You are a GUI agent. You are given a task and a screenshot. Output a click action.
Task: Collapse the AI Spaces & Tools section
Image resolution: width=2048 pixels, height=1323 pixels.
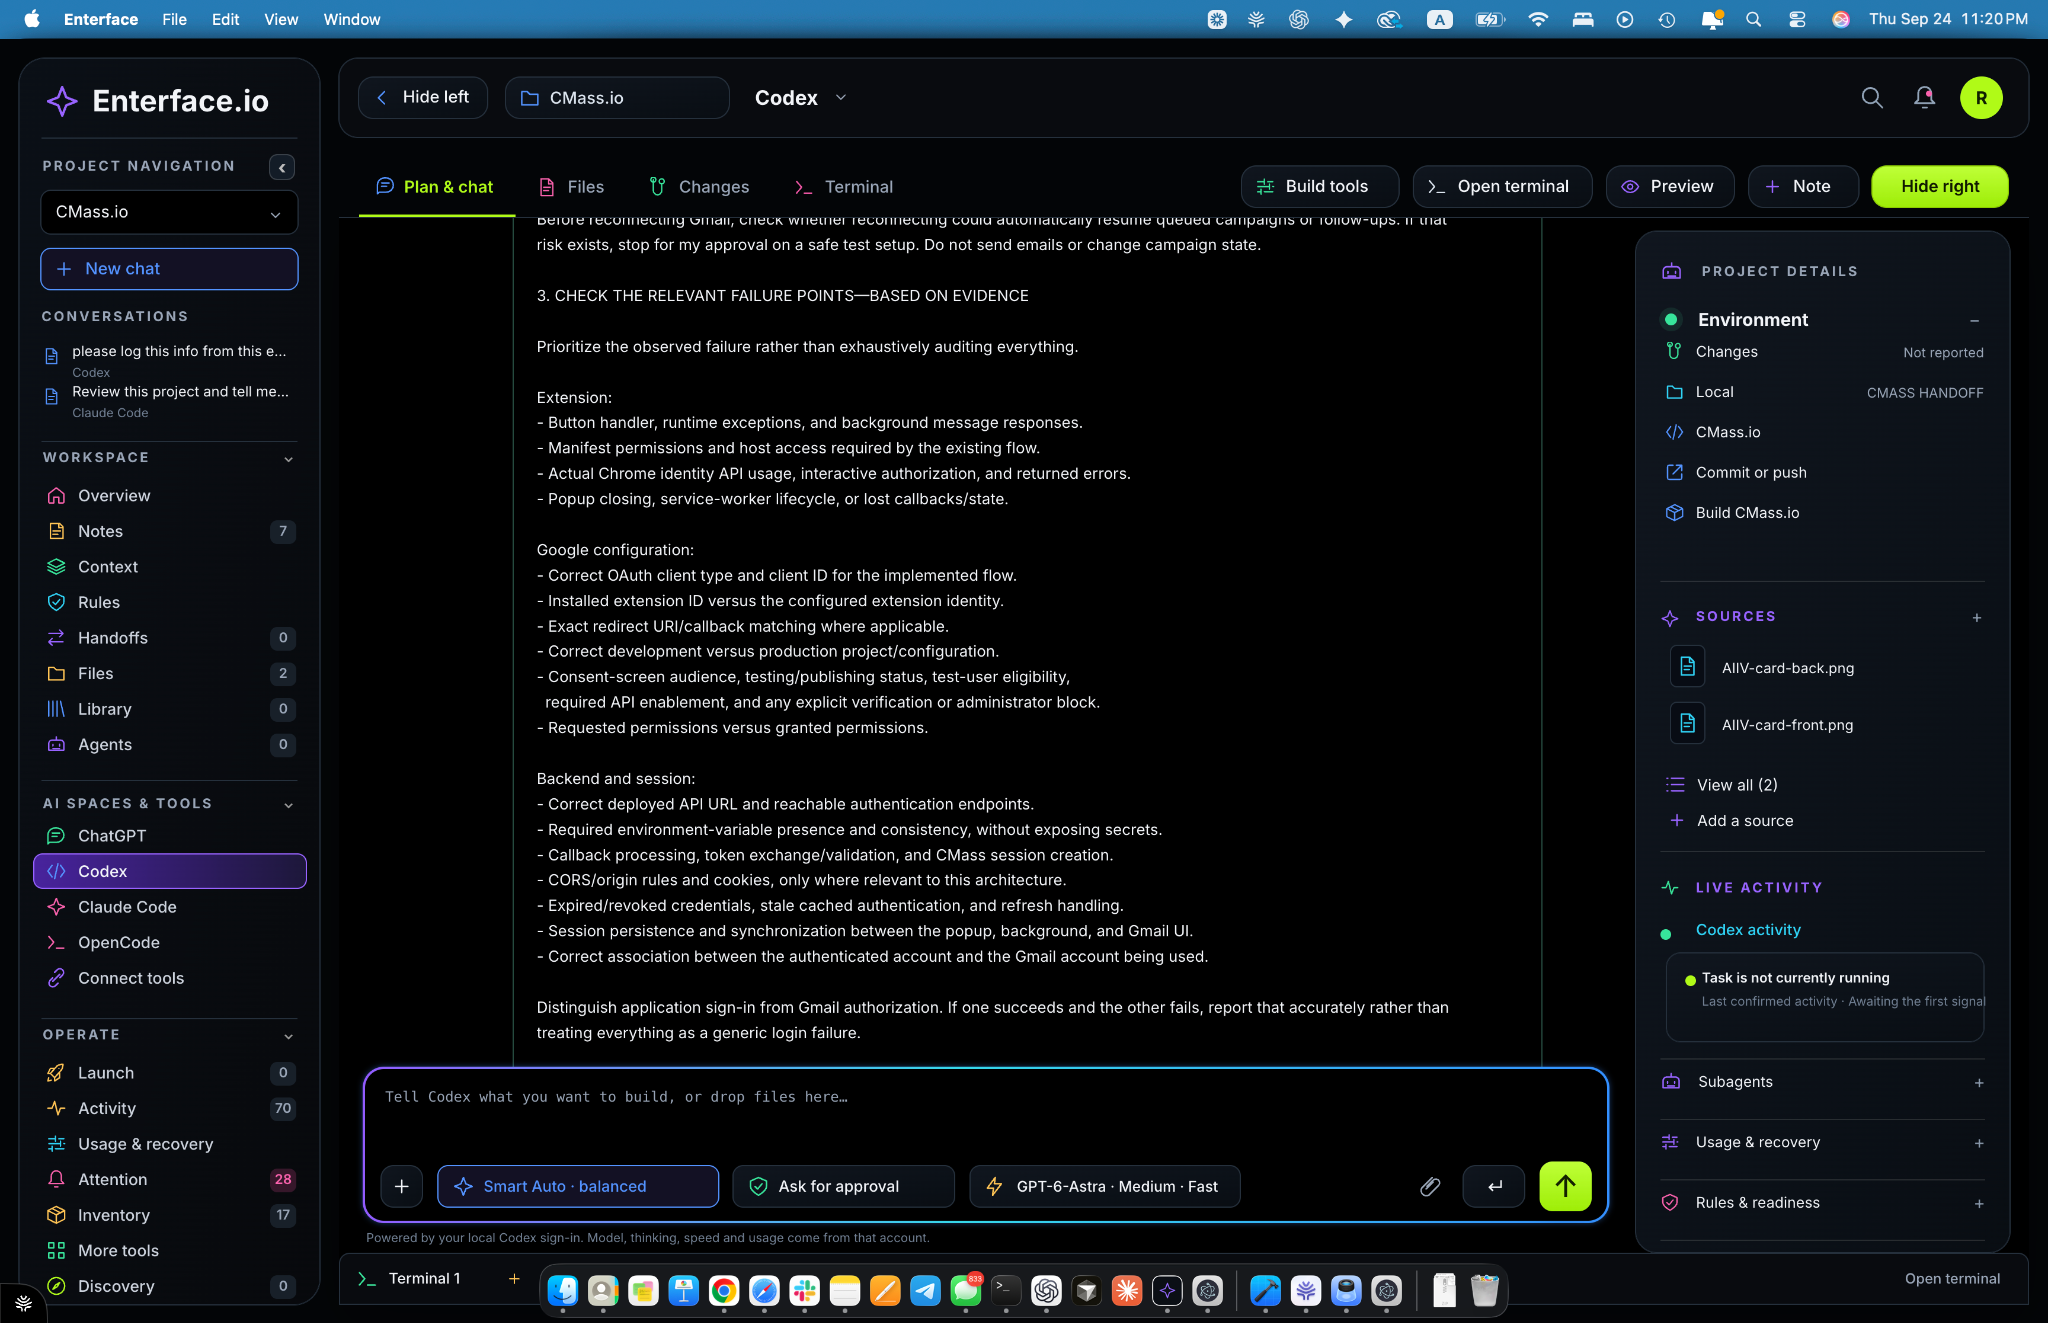288,805
